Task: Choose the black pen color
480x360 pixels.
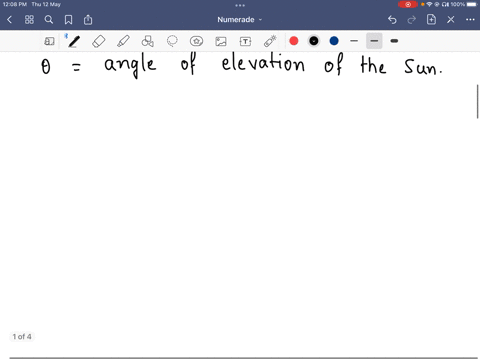Action: point(314,41)
